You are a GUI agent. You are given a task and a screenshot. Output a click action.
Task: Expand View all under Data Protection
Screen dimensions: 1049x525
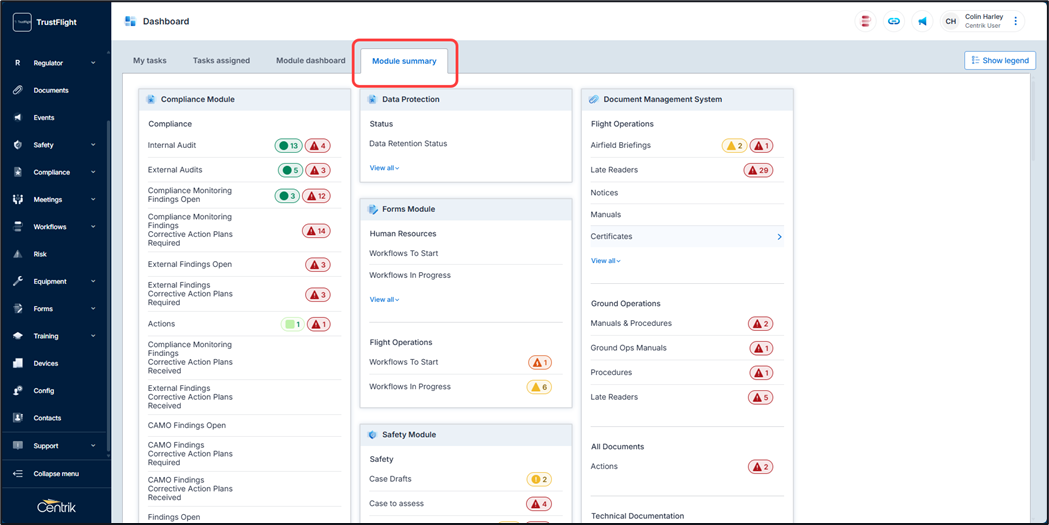pyautogui.click(x=384, y=168)
